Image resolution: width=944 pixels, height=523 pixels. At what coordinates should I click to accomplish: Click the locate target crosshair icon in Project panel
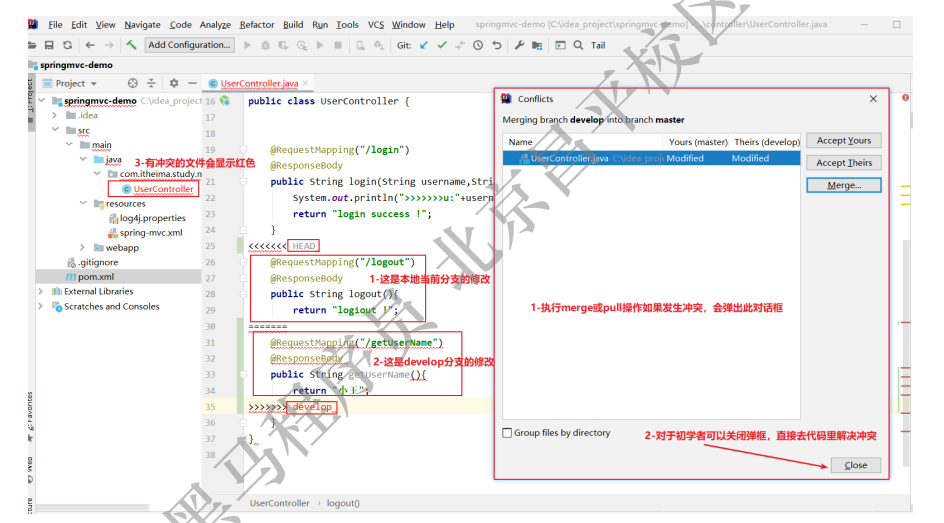coord(132,83)
